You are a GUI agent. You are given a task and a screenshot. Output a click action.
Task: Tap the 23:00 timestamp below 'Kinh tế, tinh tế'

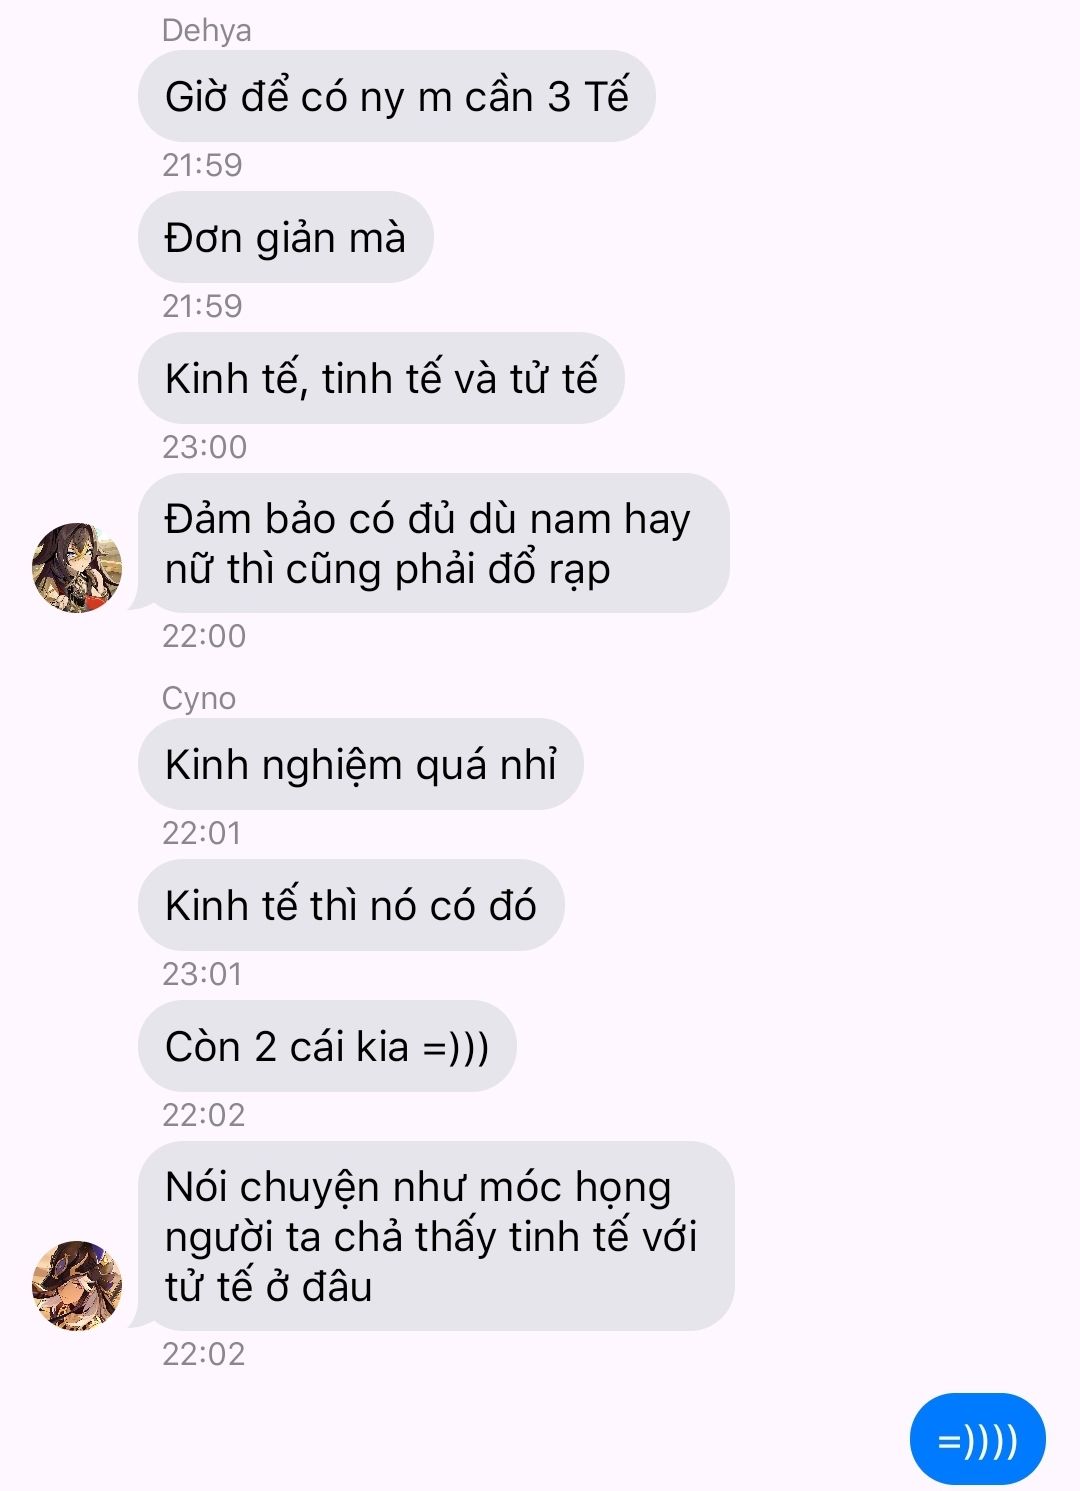204,447
